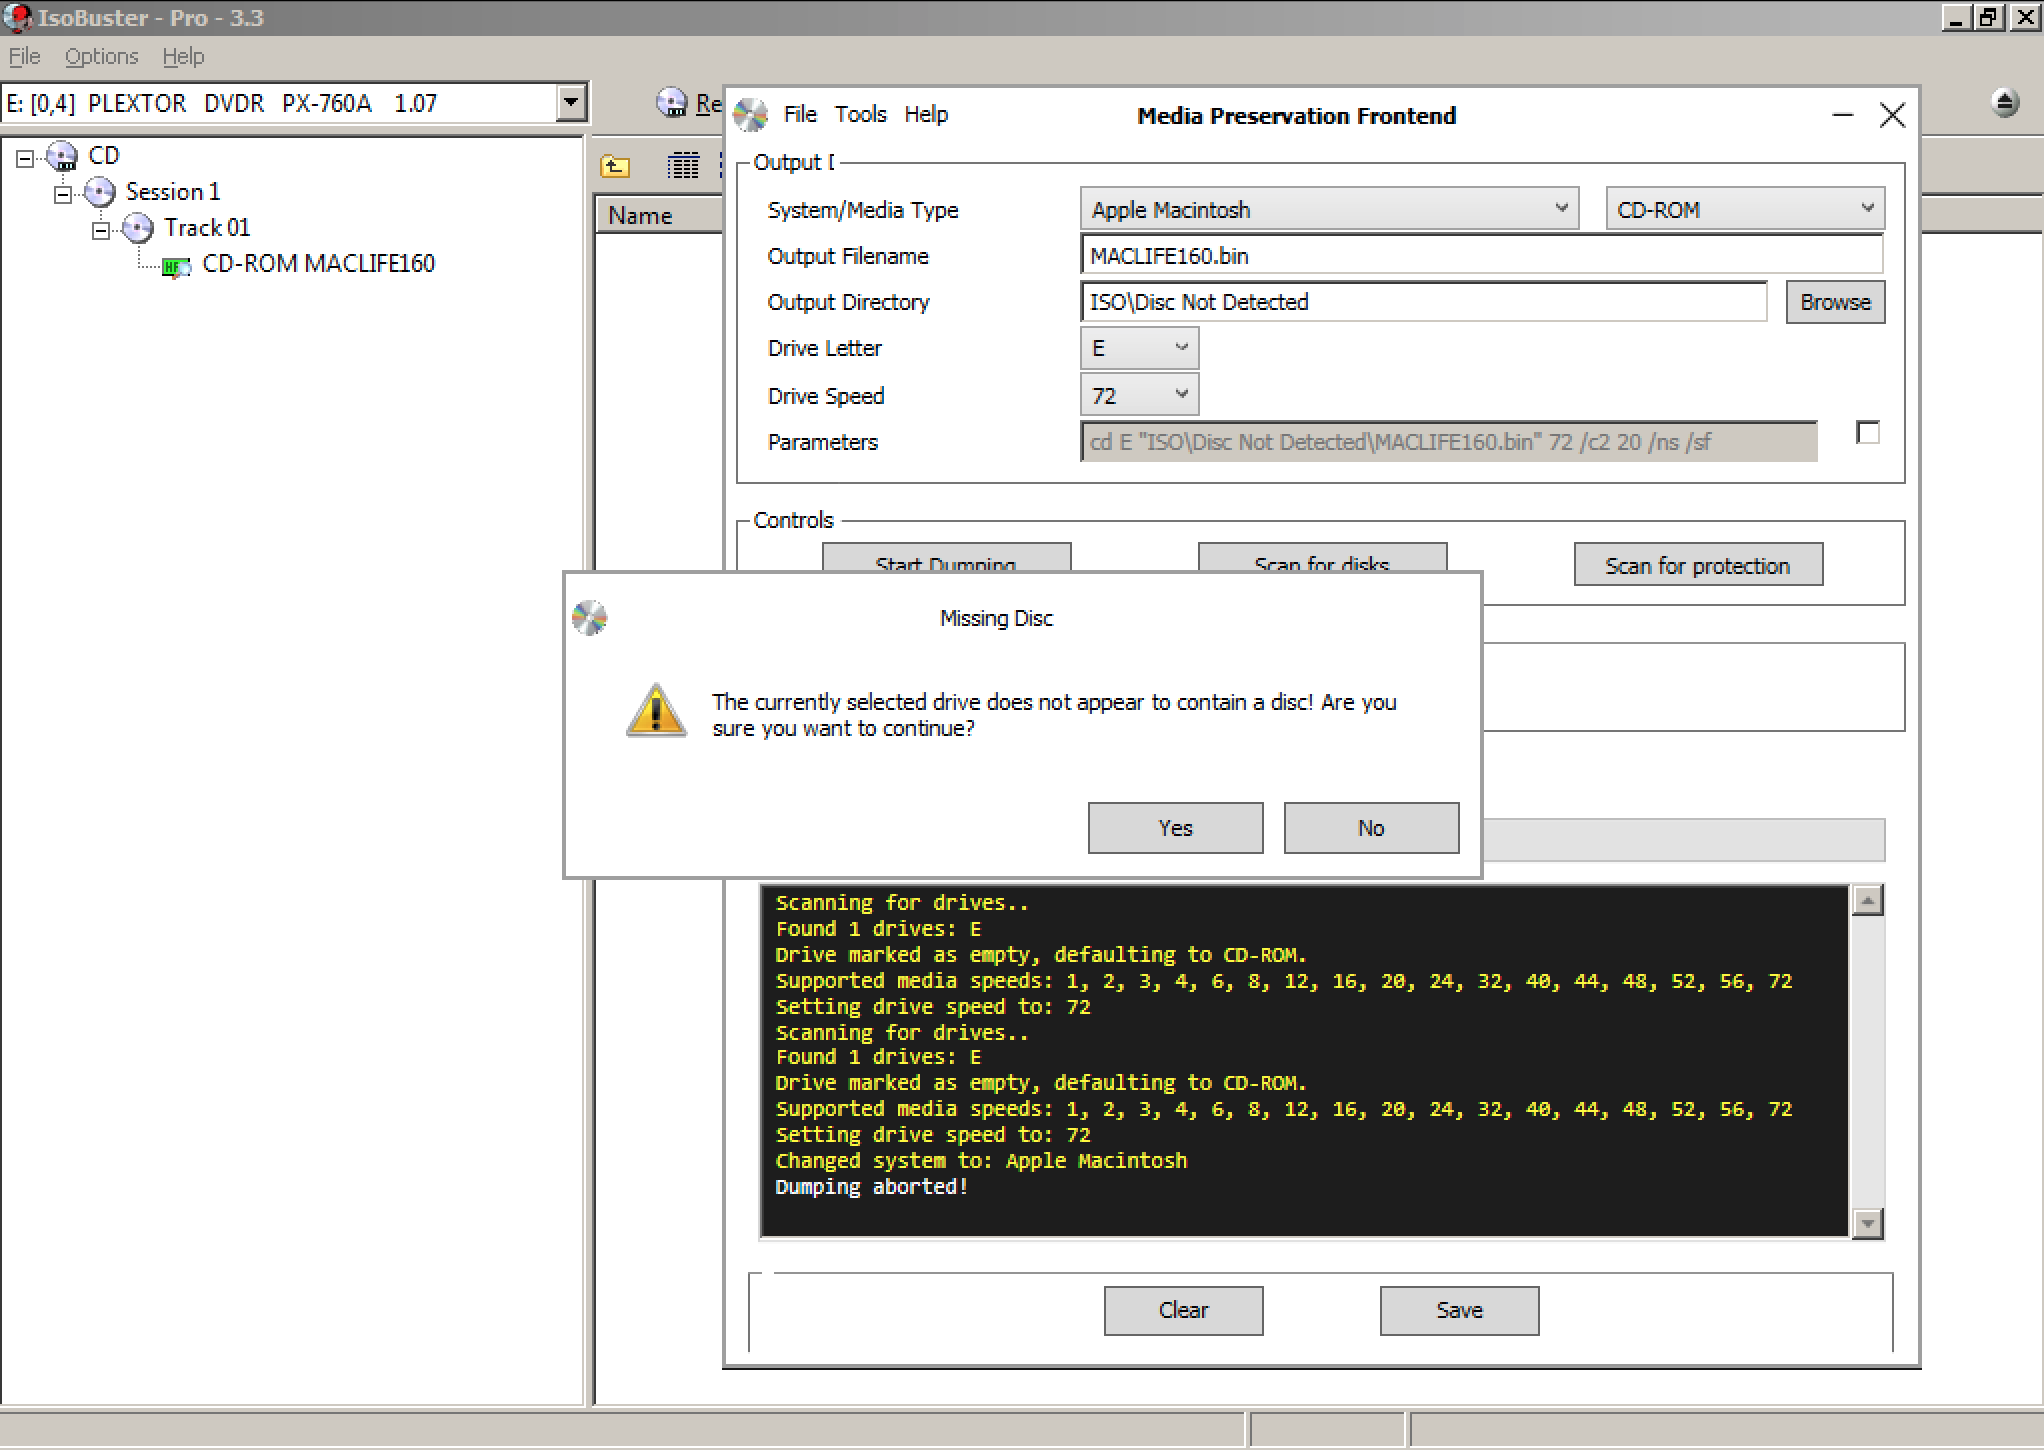Screen dimensions: 2044x1450
Task: Click the folder-up navigation icon
Action: coord(614,166)
